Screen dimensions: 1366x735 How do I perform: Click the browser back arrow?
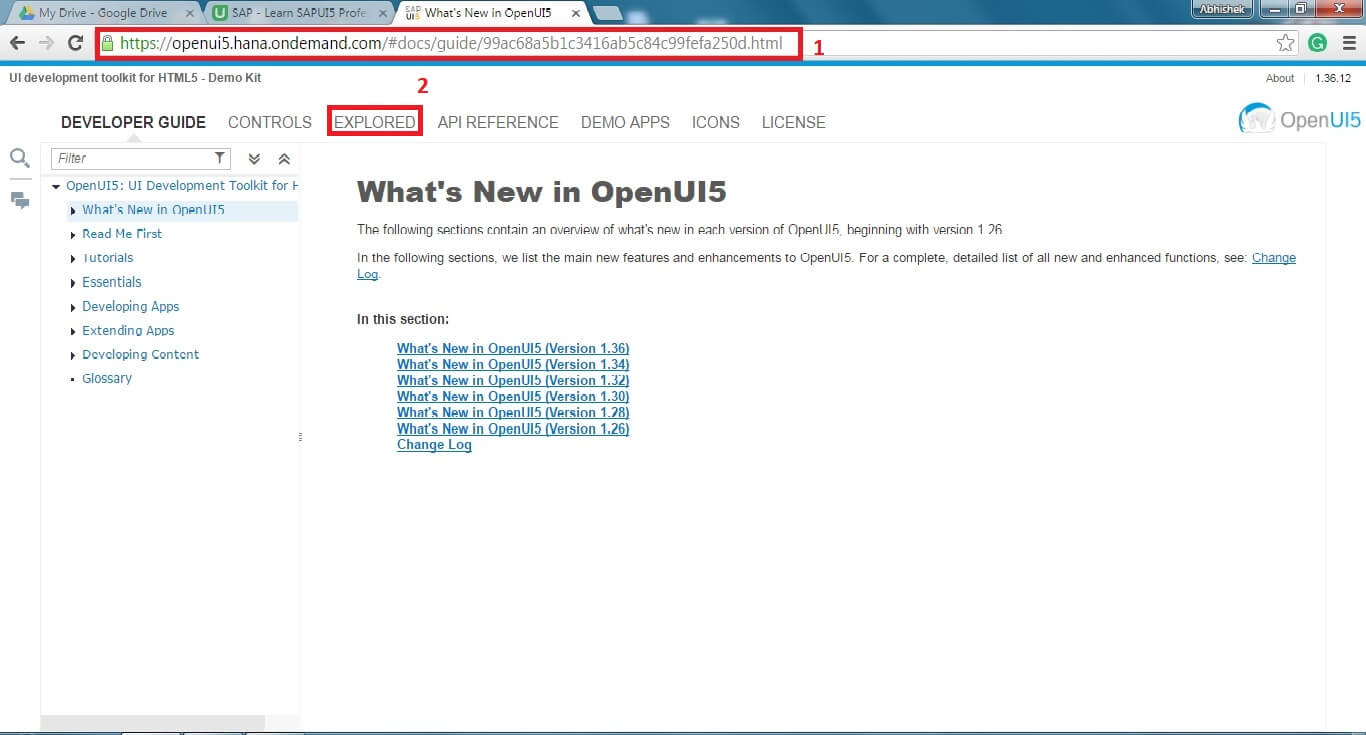[17, 43]
